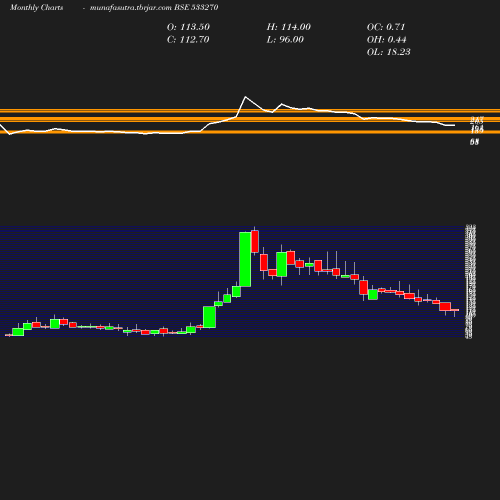Select the open value "O: 113.50"
This screenshot has height=500, width=500.
tap(188, 27)
